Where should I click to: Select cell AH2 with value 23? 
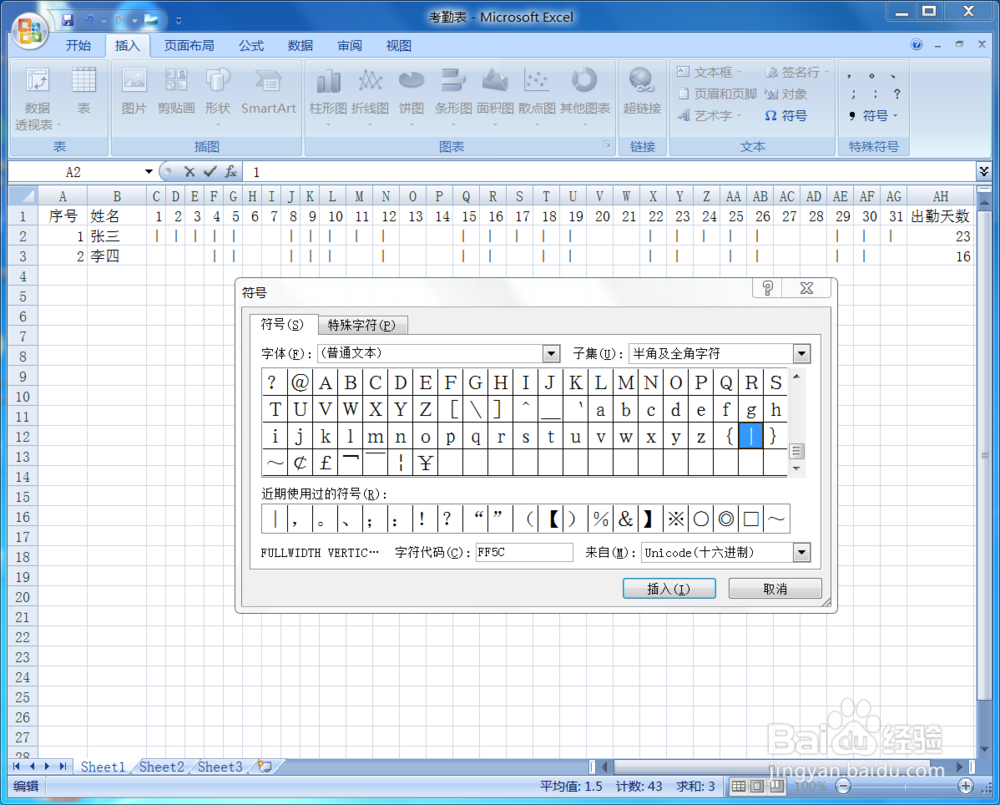(x=941, y=237)
